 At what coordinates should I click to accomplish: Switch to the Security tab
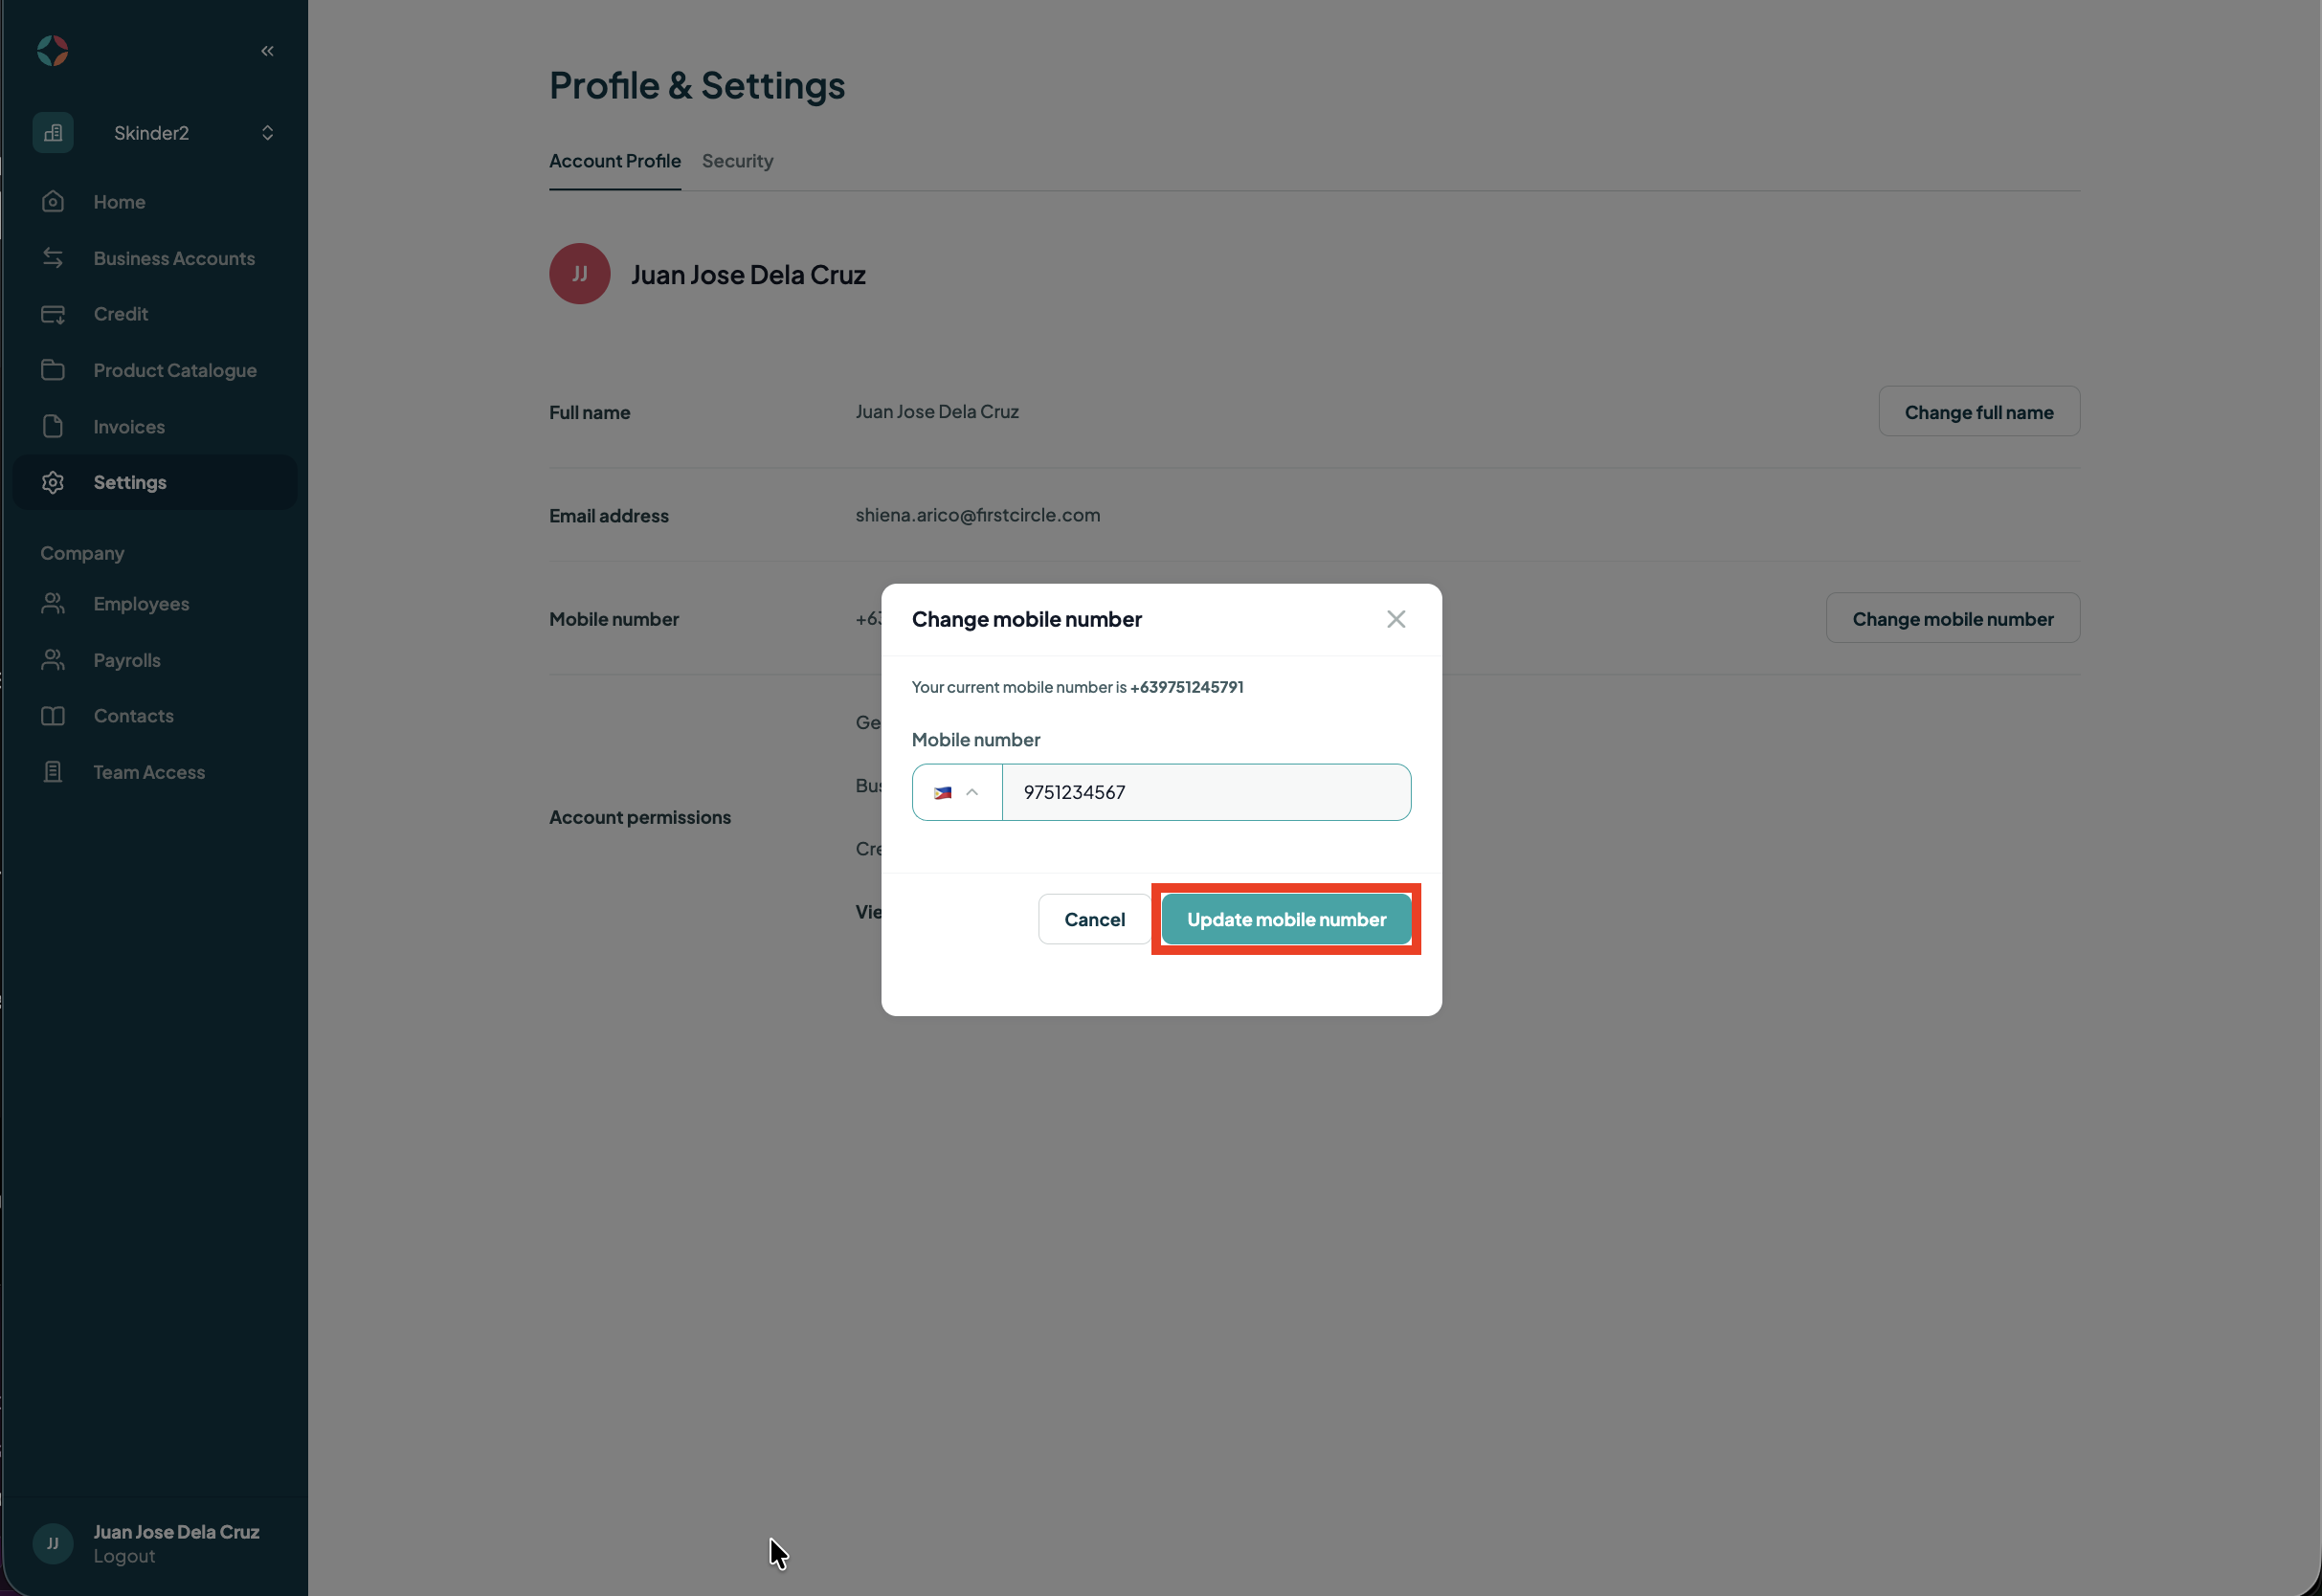(x=737, y=161)
